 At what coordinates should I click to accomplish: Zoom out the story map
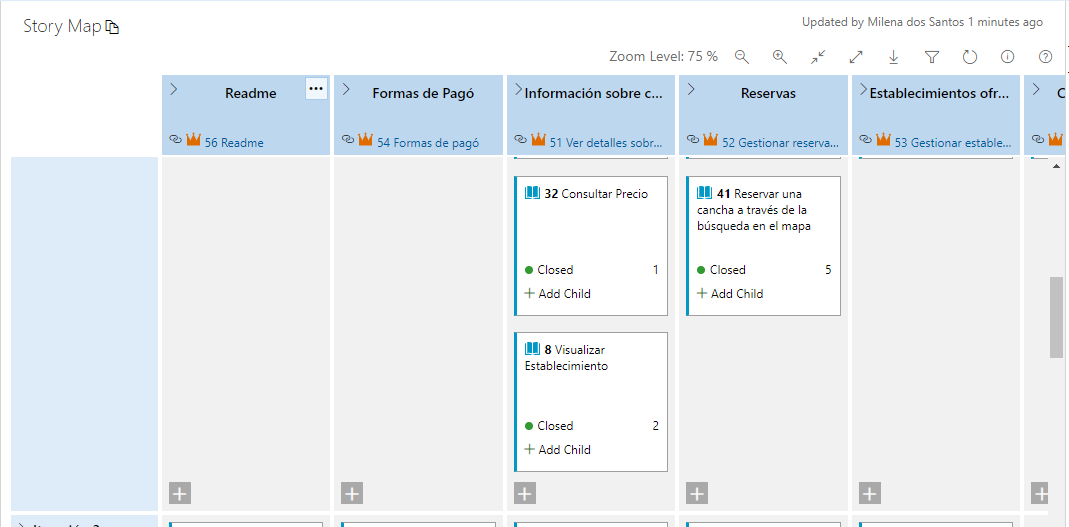[x=742, y=57]
